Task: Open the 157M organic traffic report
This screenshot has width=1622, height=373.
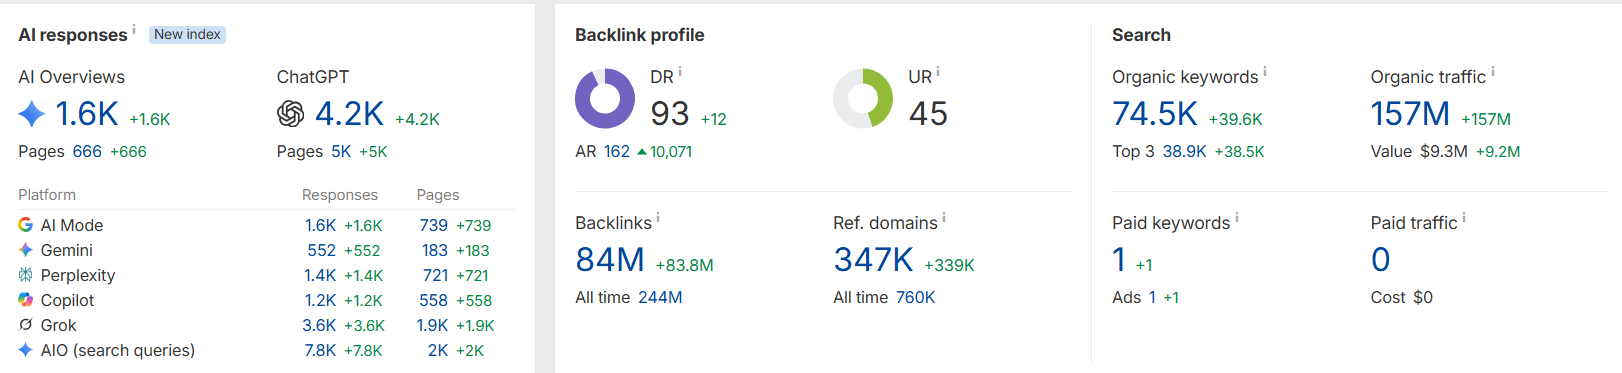Action: 1410,114
